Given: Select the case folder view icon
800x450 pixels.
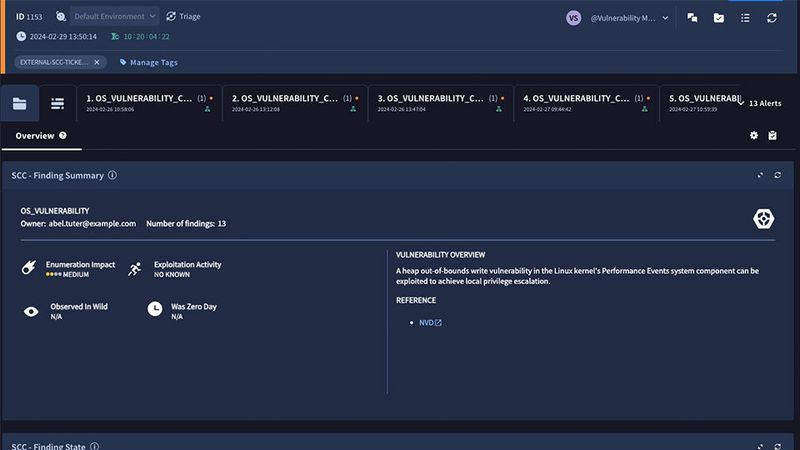Looking at the screenshot, I should point(19,104).
